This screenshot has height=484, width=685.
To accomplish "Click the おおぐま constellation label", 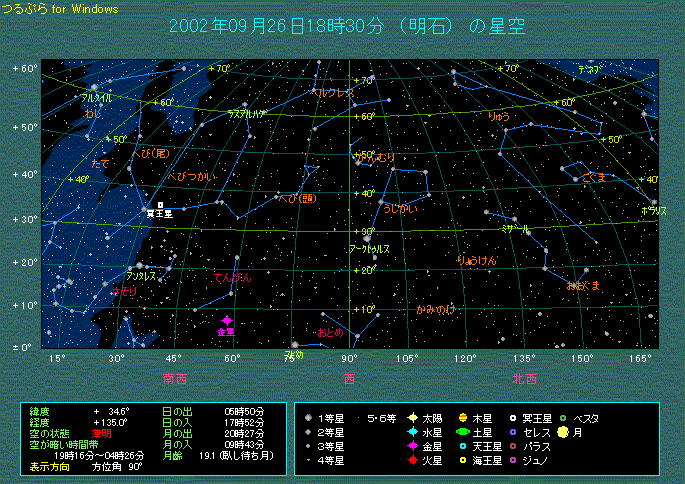I will click(x=582, y=286).
